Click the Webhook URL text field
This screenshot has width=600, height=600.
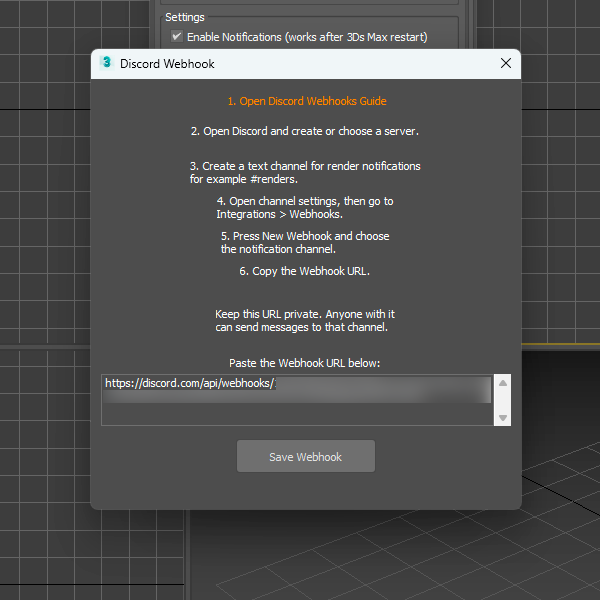[297, 400]
